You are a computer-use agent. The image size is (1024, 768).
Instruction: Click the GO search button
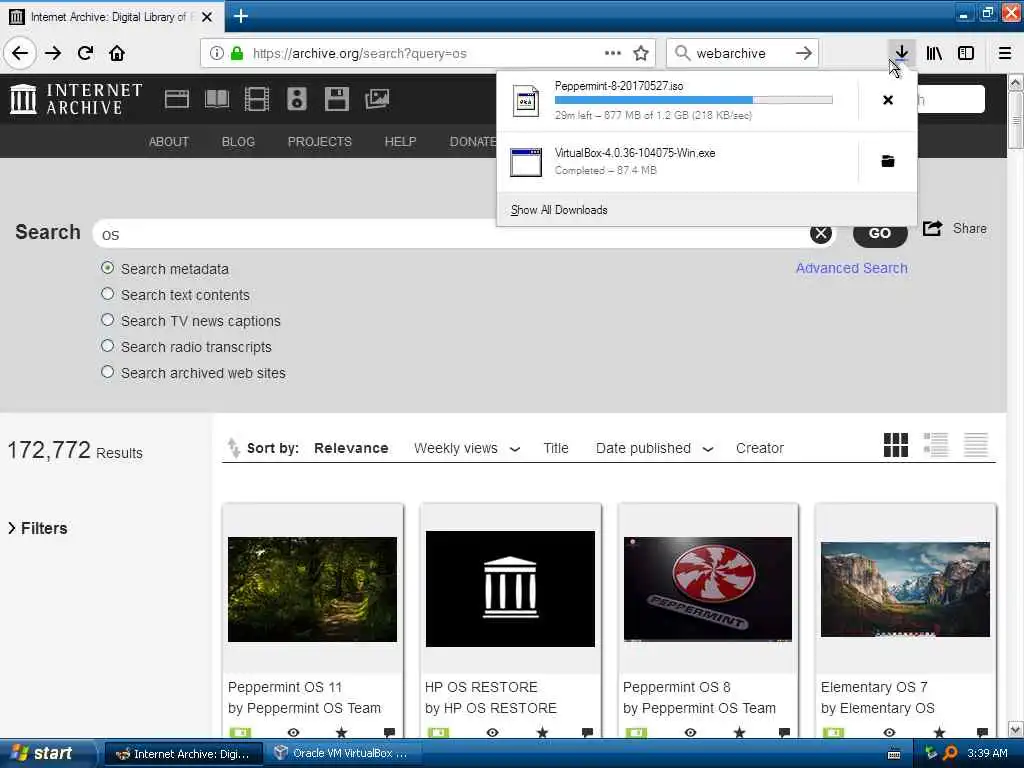tap(880, 233)
